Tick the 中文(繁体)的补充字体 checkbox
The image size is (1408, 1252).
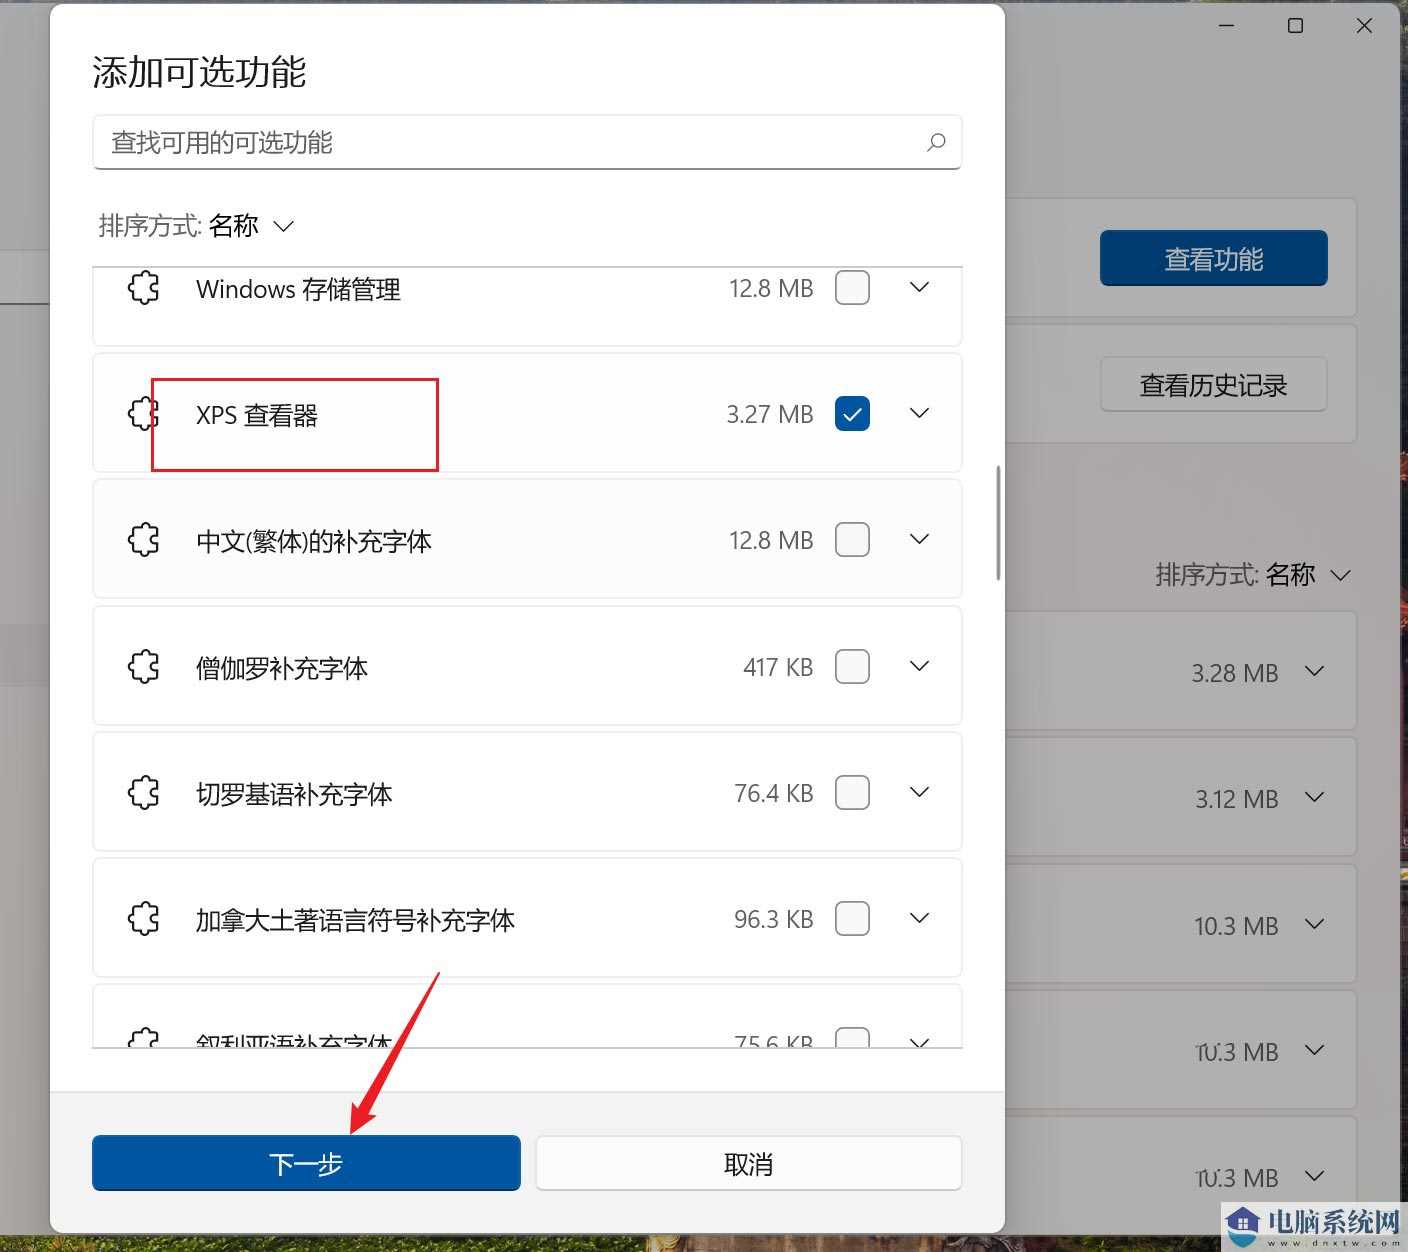852,540
